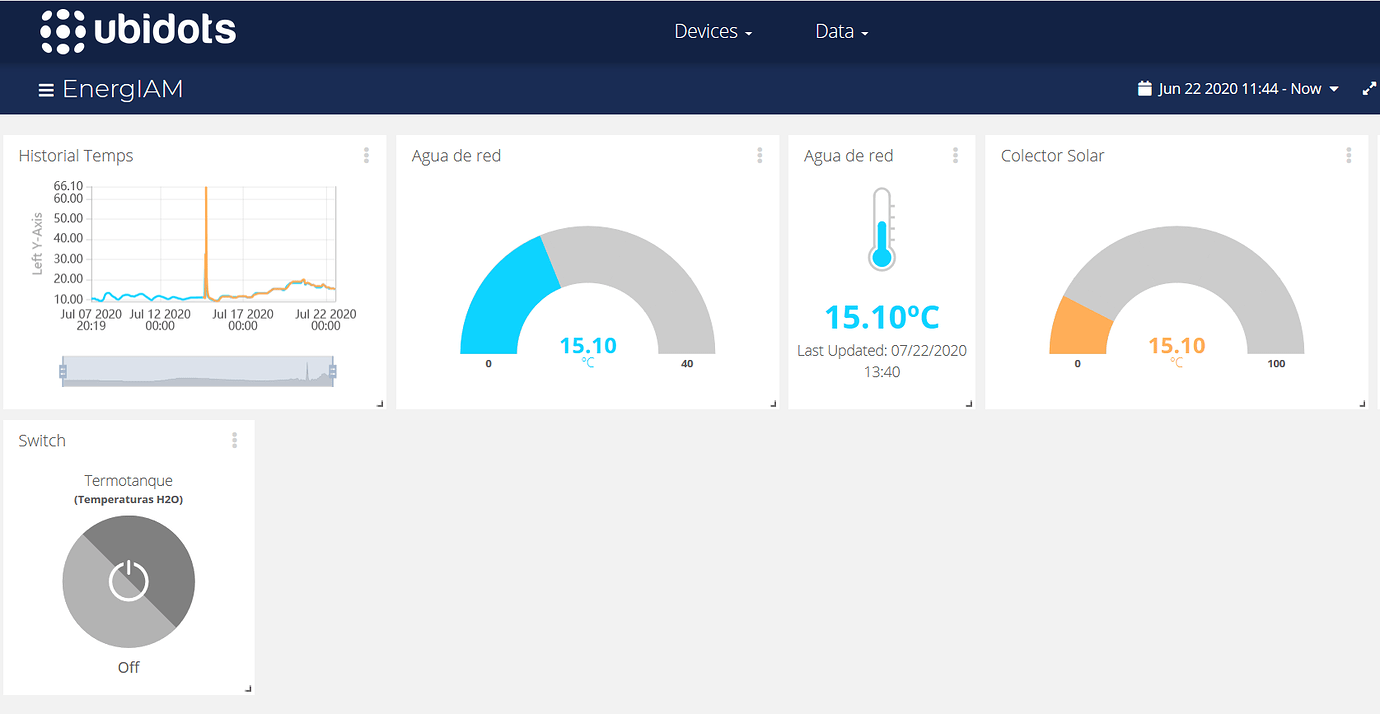1380x714 pixels.
Task: Open the Historial Temps widget options menu
Action: tap(367, 155)
